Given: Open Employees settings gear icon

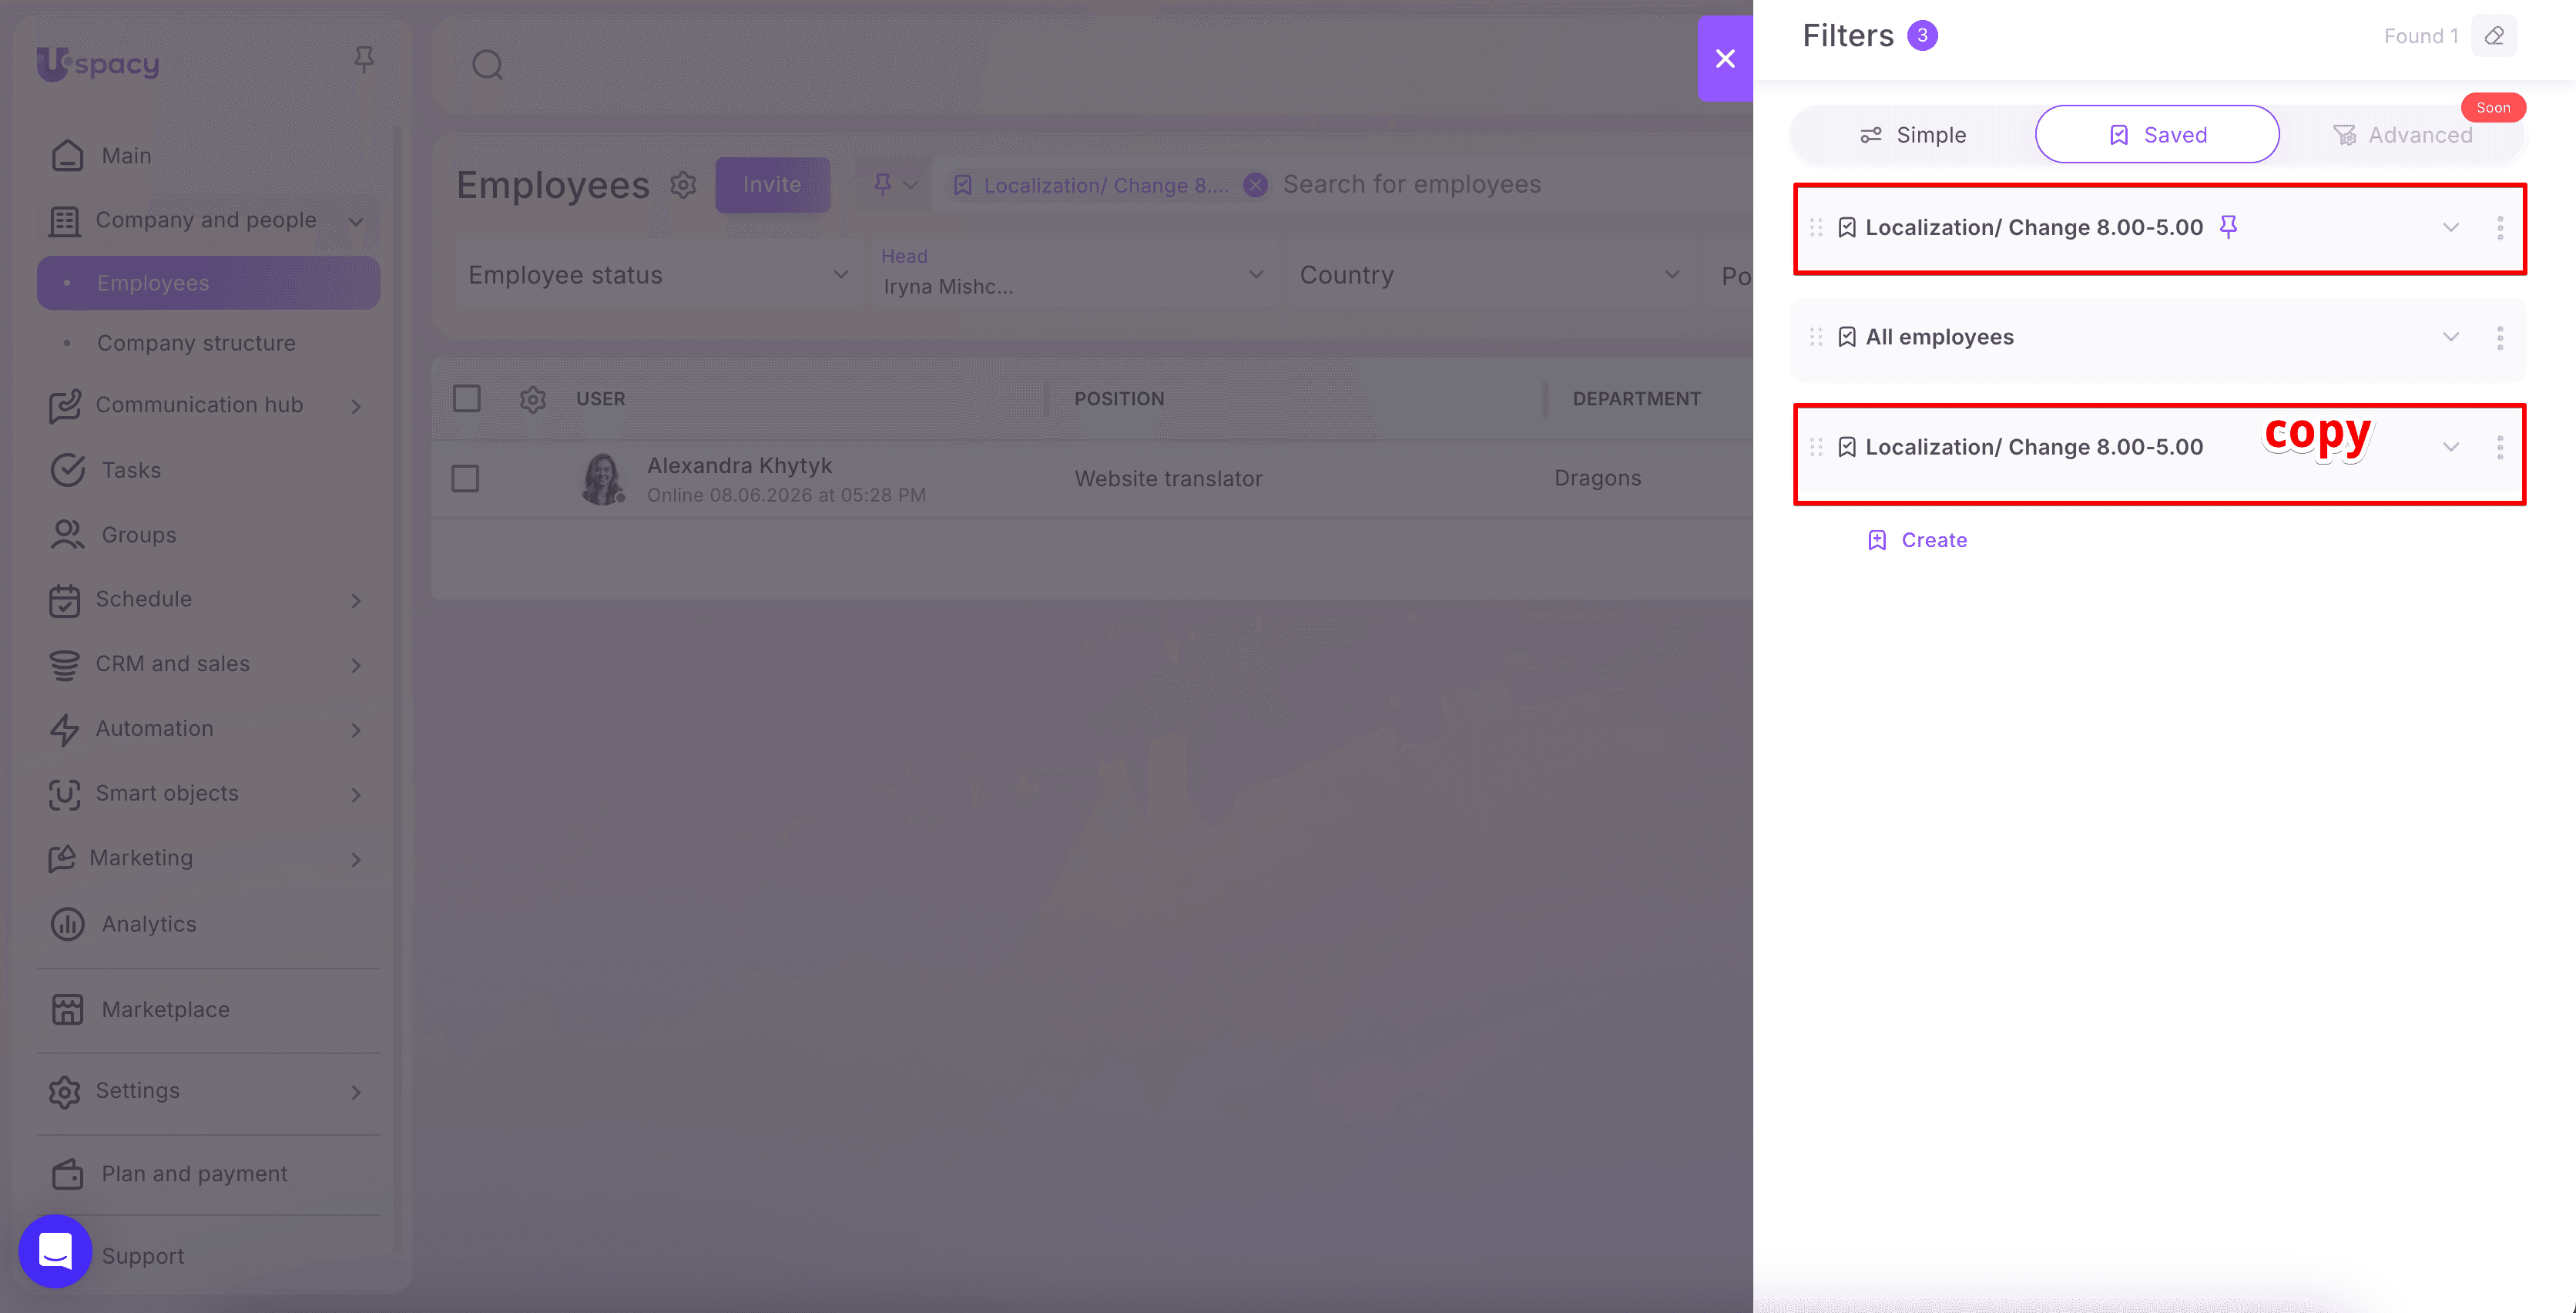Looking at the screenshot, I should click(x=683, y=185).
